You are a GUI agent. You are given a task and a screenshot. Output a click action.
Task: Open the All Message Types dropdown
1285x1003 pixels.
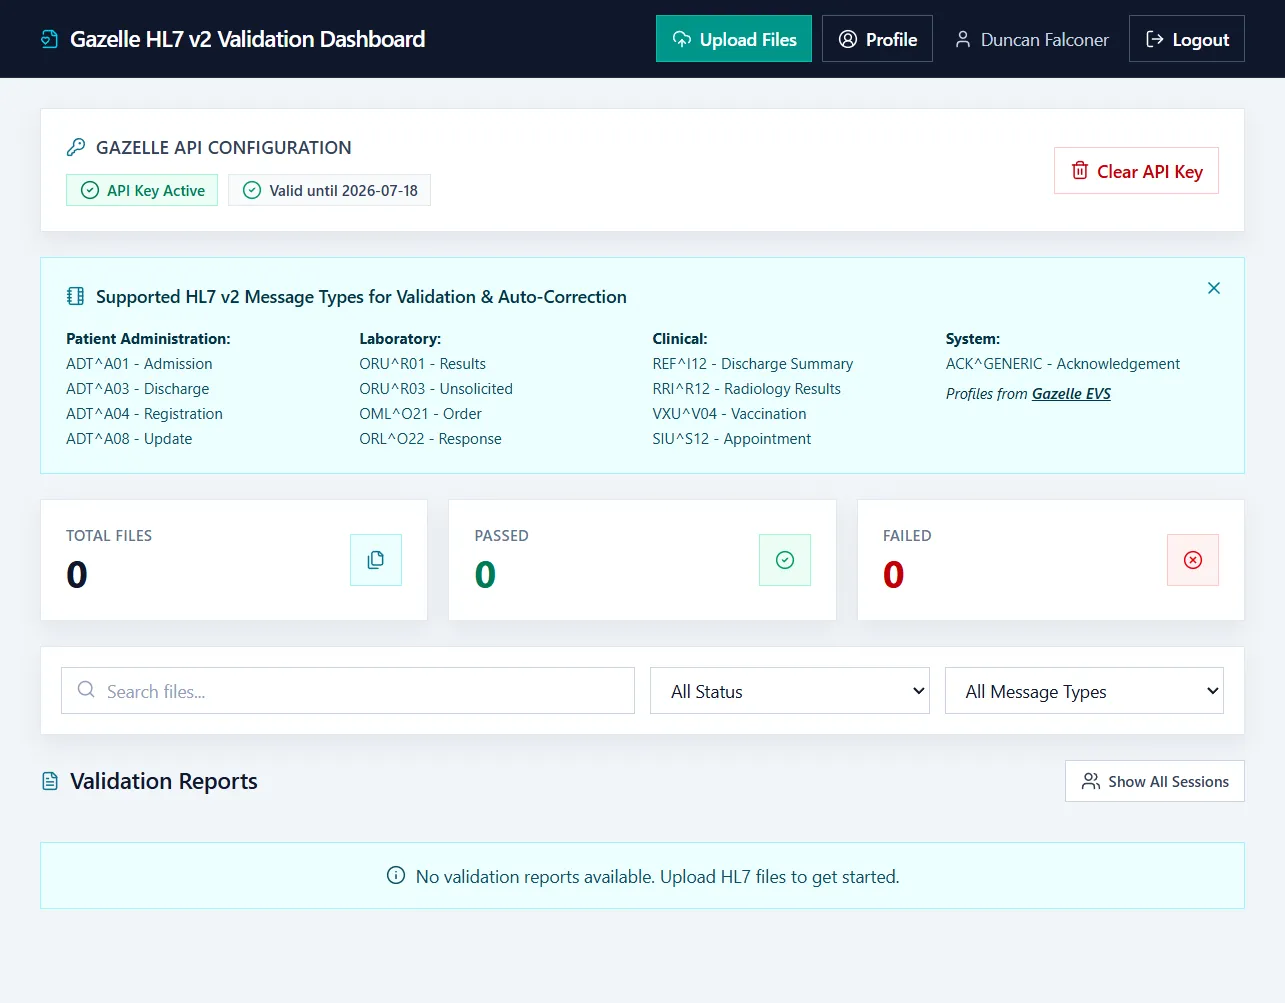coord(1084,691)
